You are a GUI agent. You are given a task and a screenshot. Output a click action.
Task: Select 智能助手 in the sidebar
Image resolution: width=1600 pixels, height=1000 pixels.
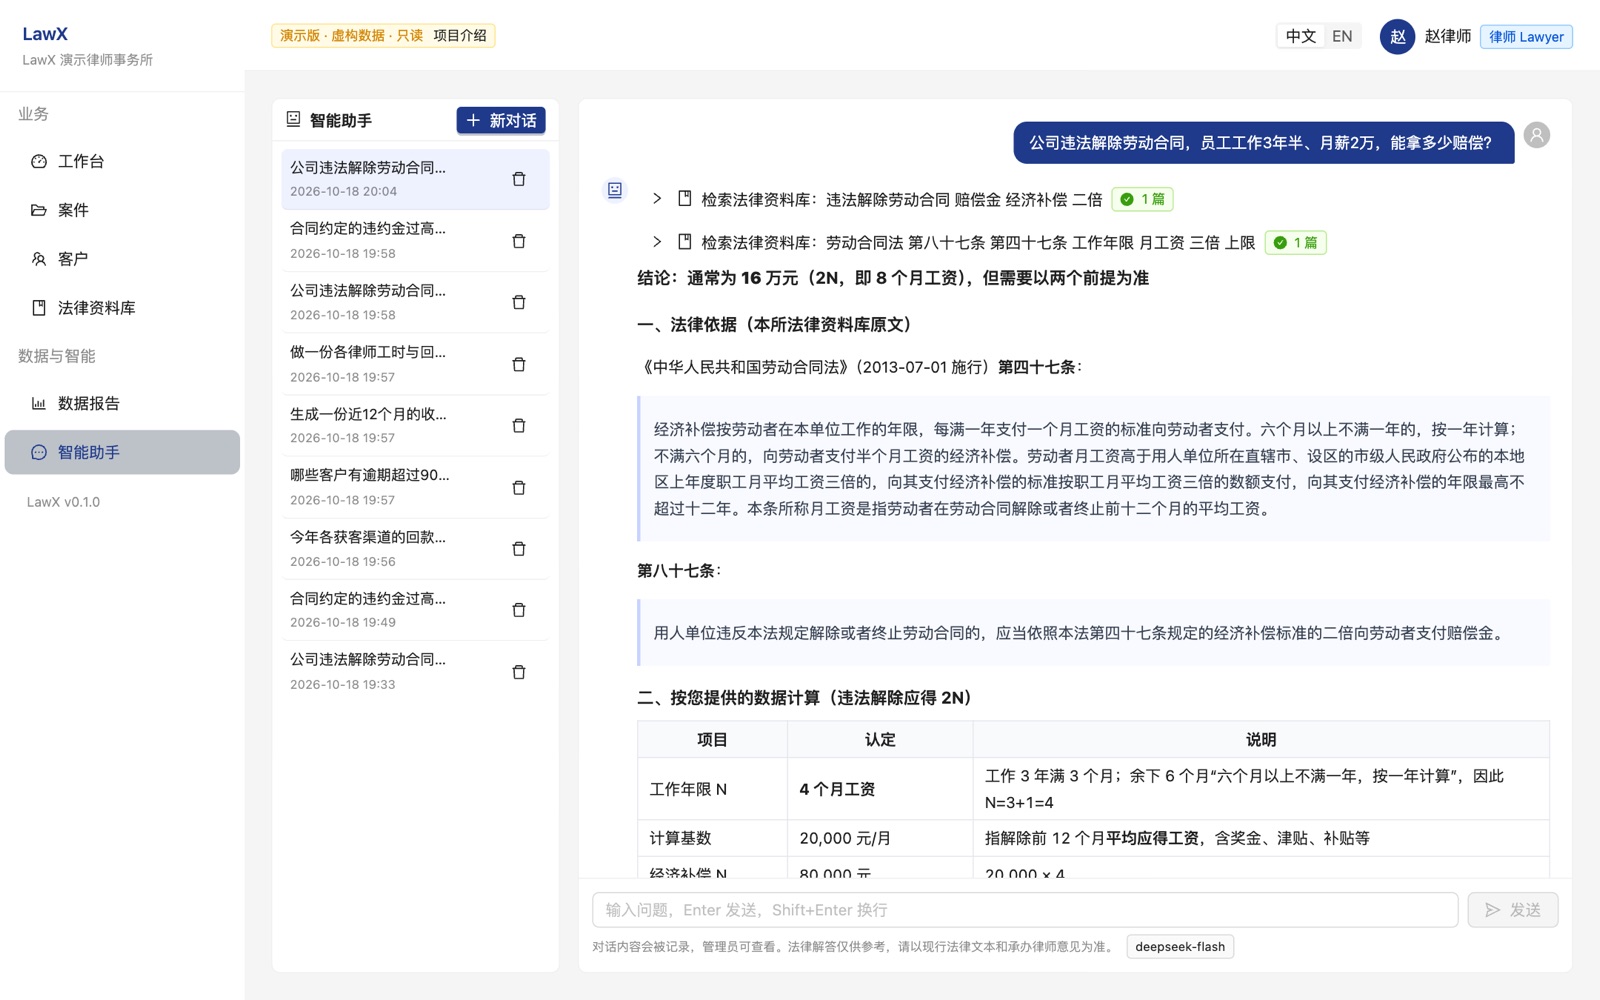122,452
